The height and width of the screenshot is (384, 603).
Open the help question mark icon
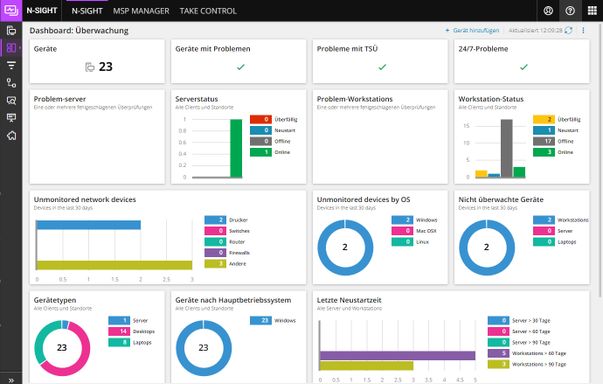pyautogui.click(x=570, y=11)
